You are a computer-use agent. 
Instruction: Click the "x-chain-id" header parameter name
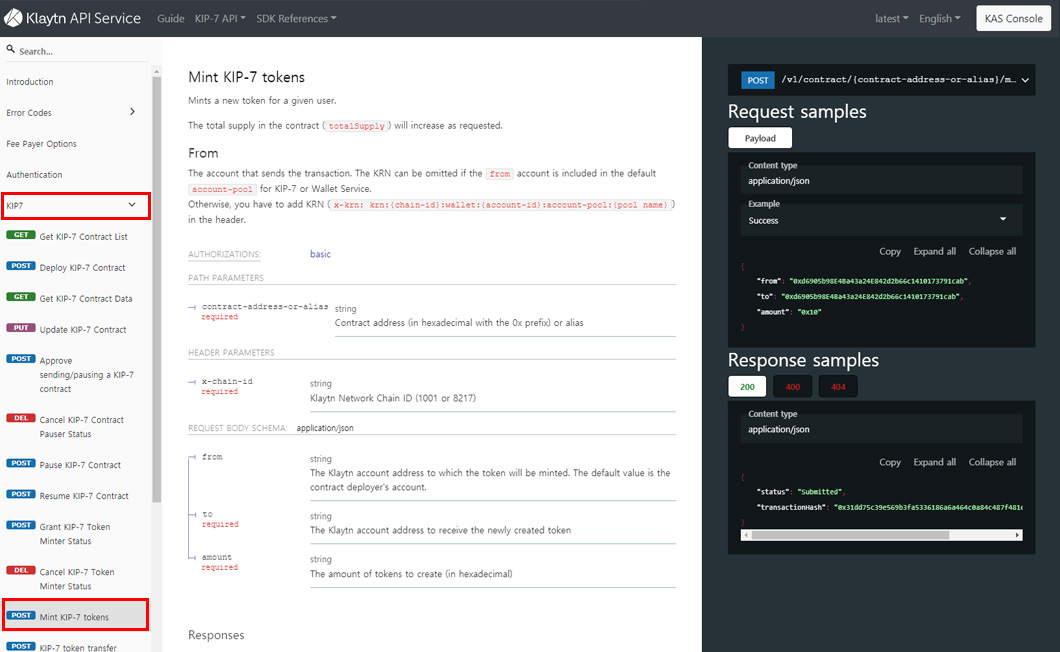pyautogui.click(x=227, y=381)
